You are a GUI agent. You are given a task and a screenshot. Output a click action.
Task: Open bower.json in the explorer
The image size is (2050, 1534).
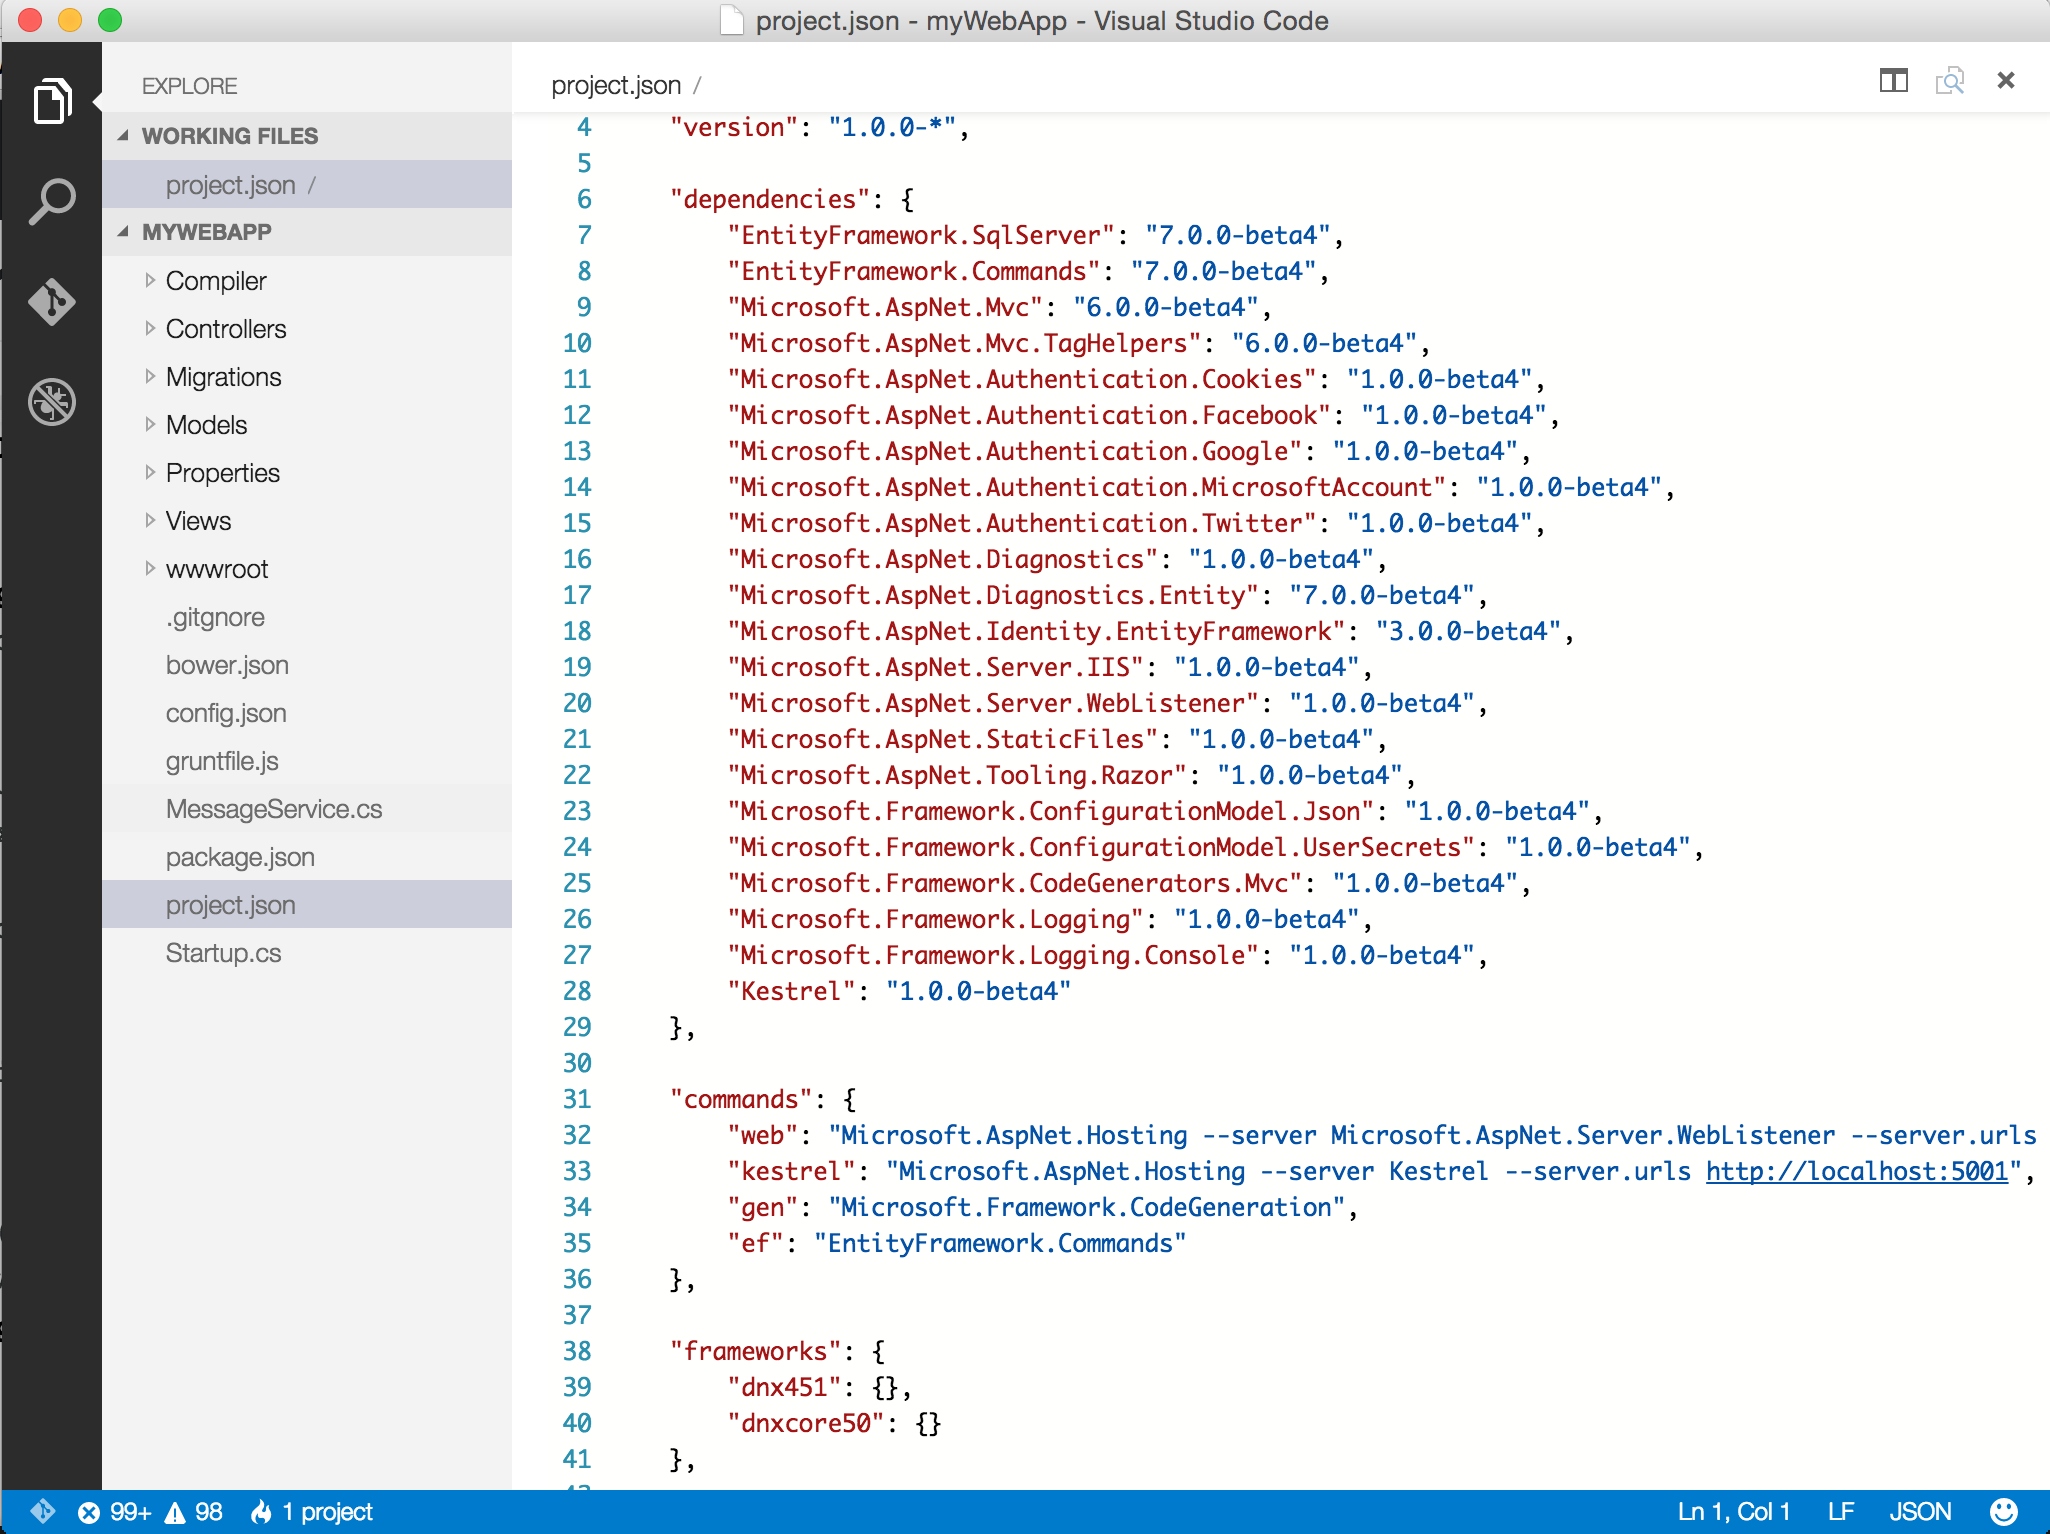pos(307,665)
